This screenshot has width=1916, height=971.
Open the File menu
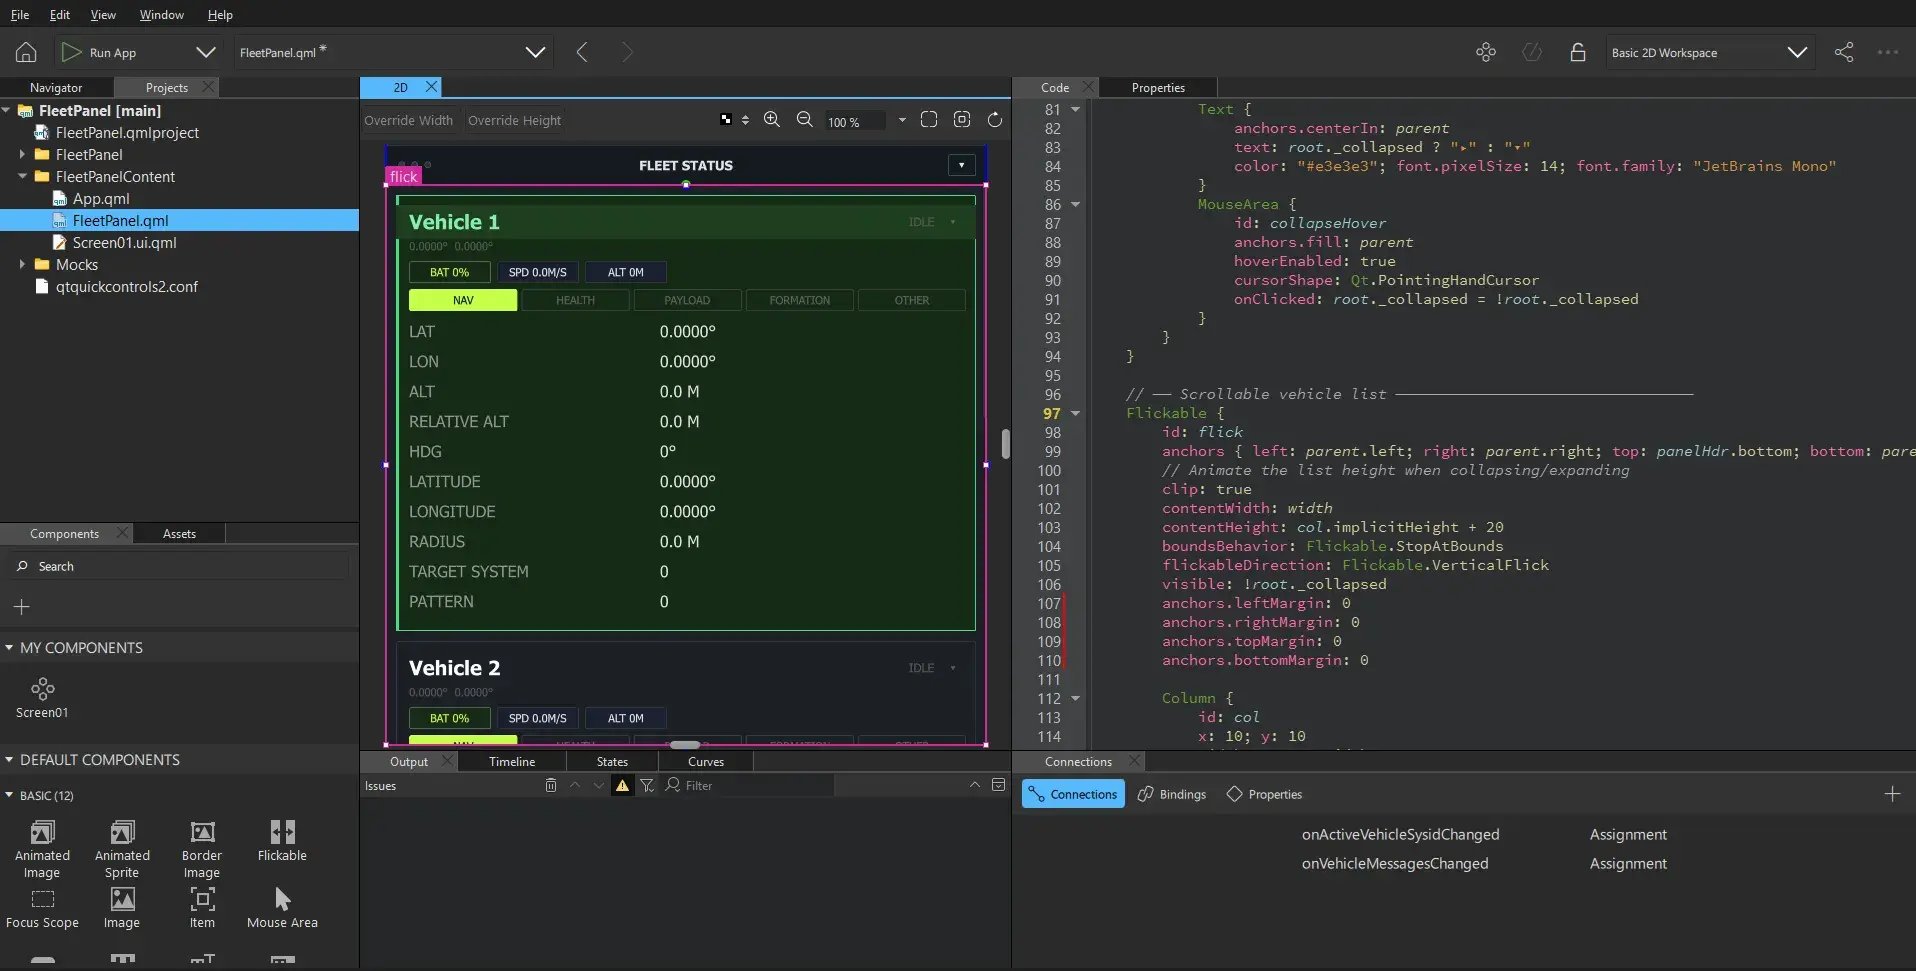(20, 15)
